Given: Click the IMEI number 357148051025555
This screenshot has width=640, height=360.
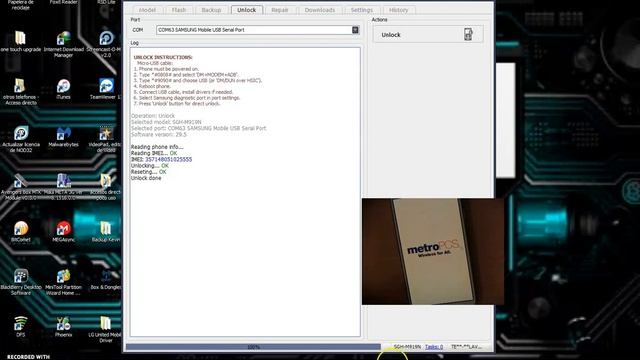Looking at the screenshot, I should click(x=169, y=159).
